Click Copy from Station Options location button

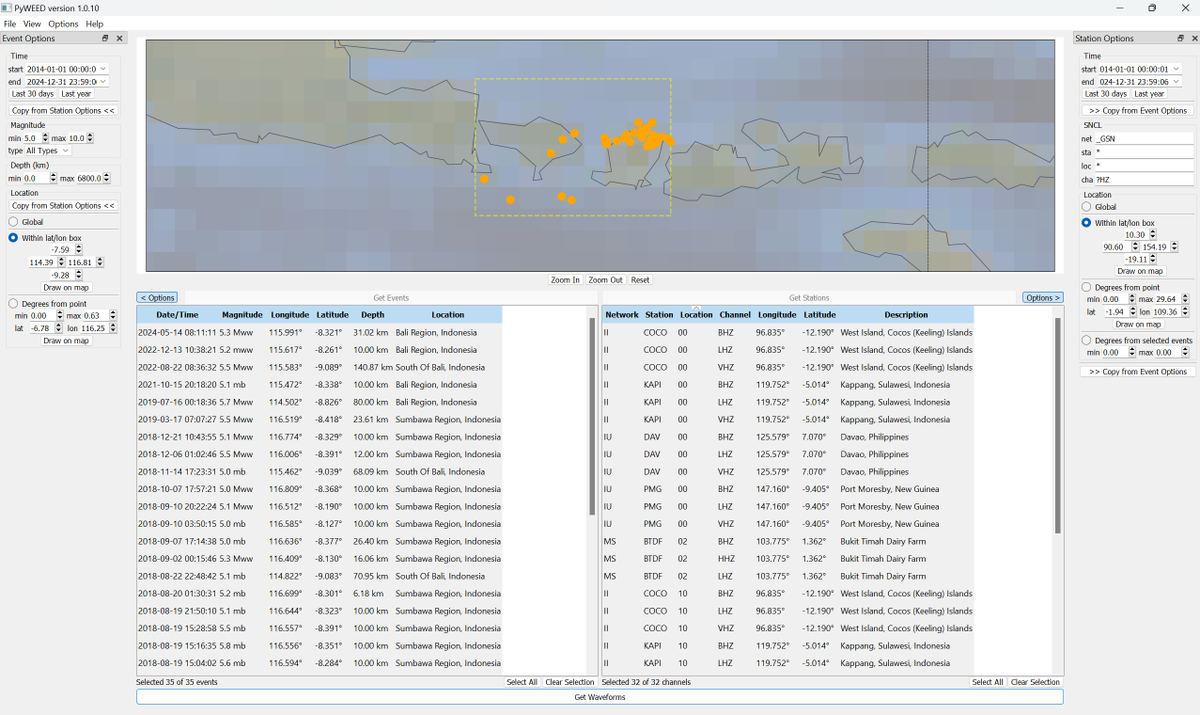[63, 205]
